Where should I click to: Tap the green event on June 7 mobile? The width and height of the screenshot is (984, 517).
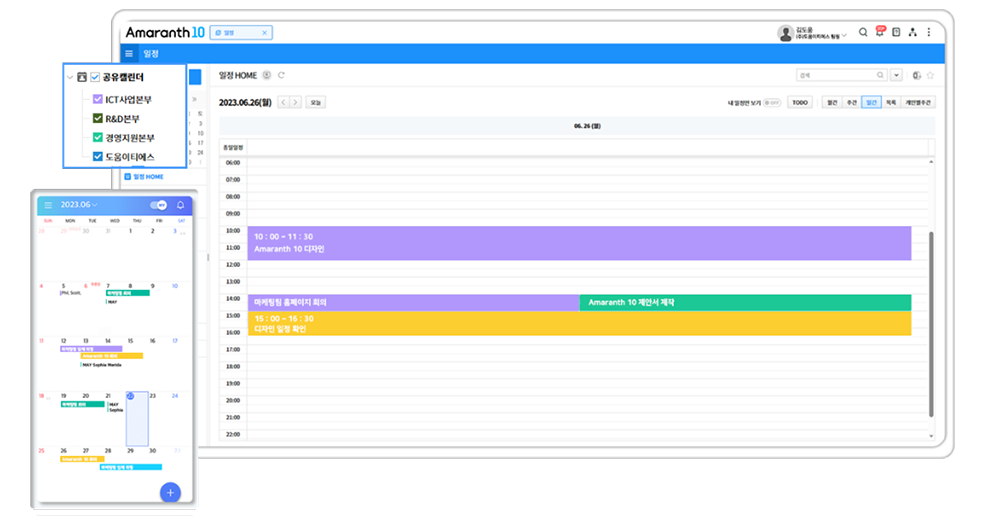tap(127, 293)
